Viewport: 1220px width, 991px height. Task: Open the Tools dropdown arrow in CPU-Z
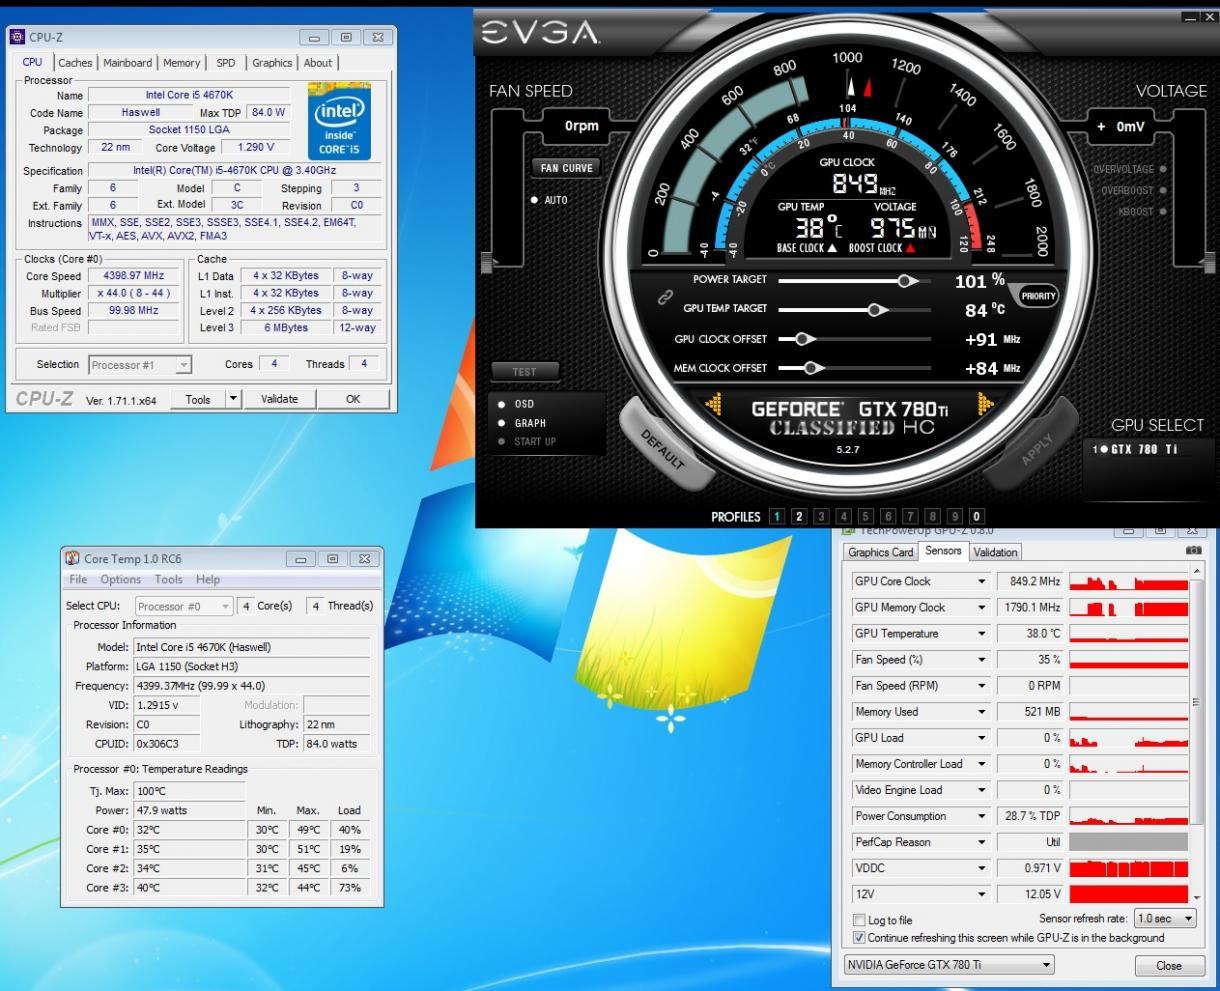click(233, 399)
